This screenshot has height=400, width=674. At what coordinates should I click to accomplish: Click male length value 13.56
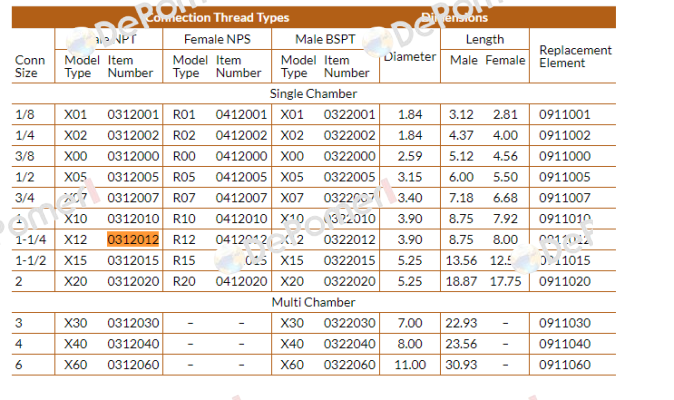point(461,260)
